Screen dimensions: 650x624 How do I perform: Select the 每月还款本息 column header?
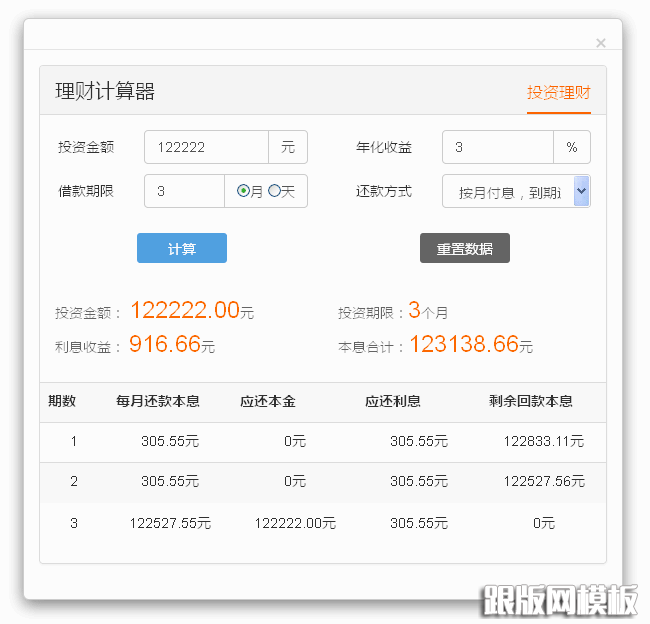coord(158,401)
